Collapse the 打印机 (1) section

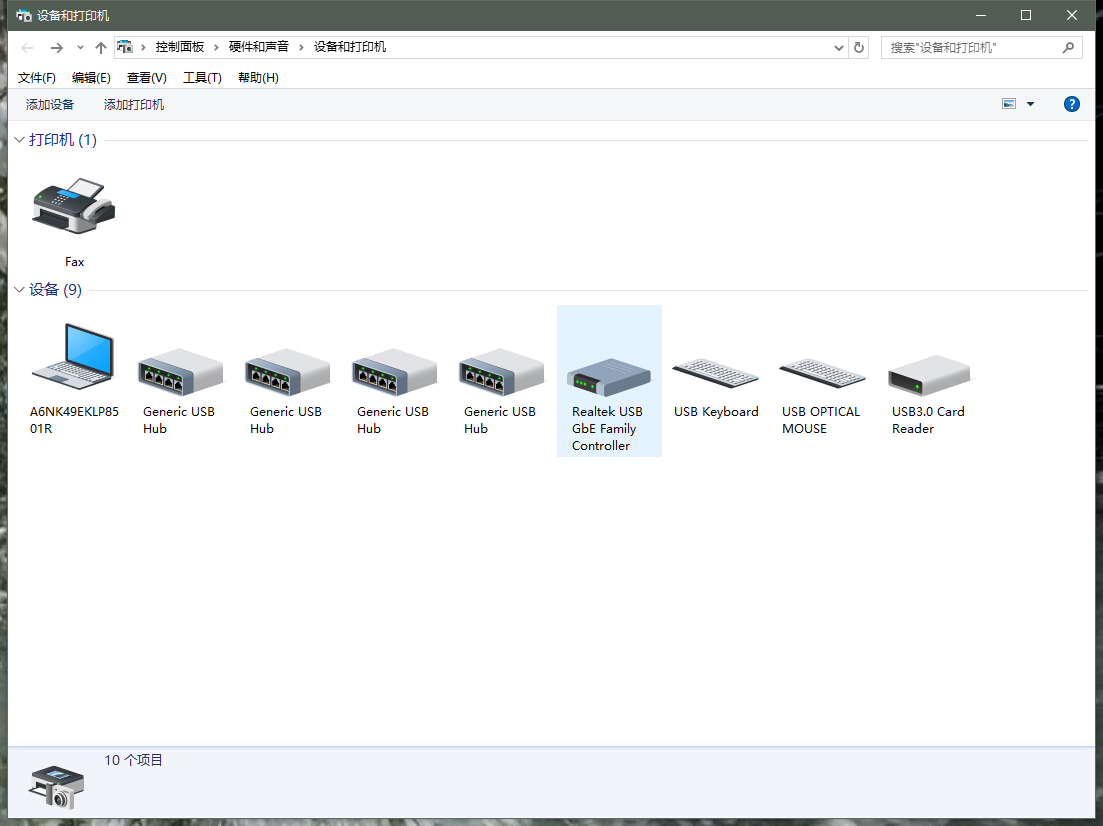[x=18, y=140]
